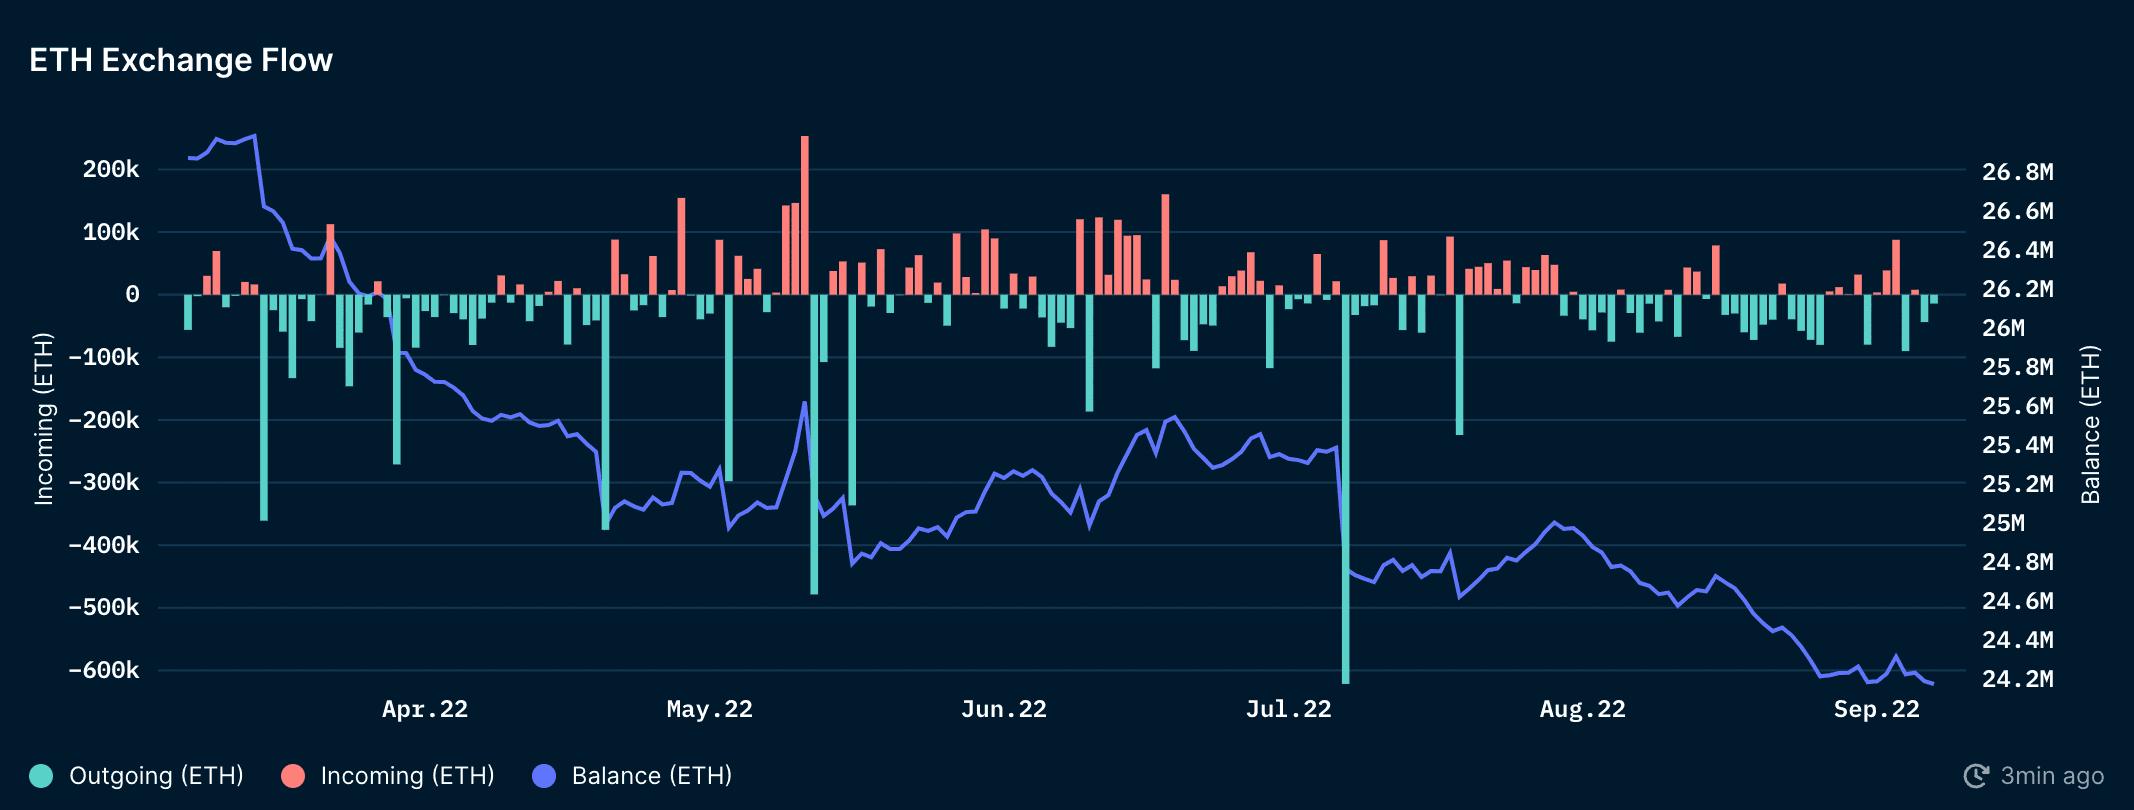The height and width of the screenshot is (810, 2134).
Task: Hide the Balance (ETH) line series
Action: point(651,776)
